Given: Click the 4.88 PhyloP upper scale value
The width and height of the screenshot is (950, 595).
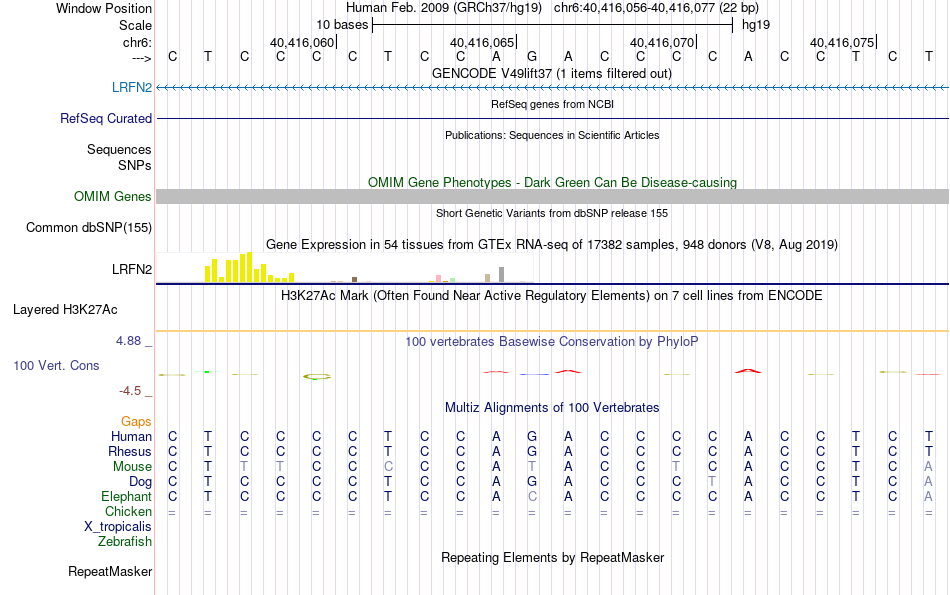Looking at the screenshot, I should click(x=128, y=341).
